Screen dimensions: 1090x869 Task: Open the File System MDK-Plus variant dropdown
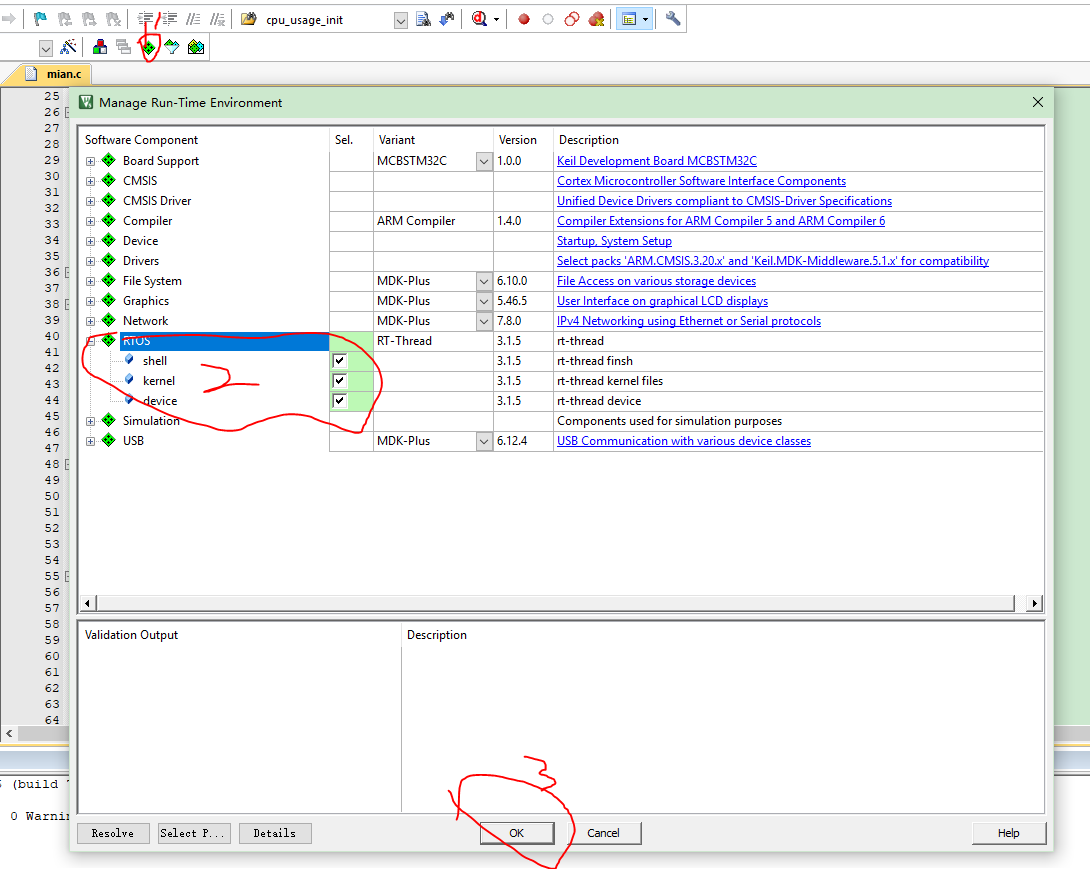coord(484,282)
